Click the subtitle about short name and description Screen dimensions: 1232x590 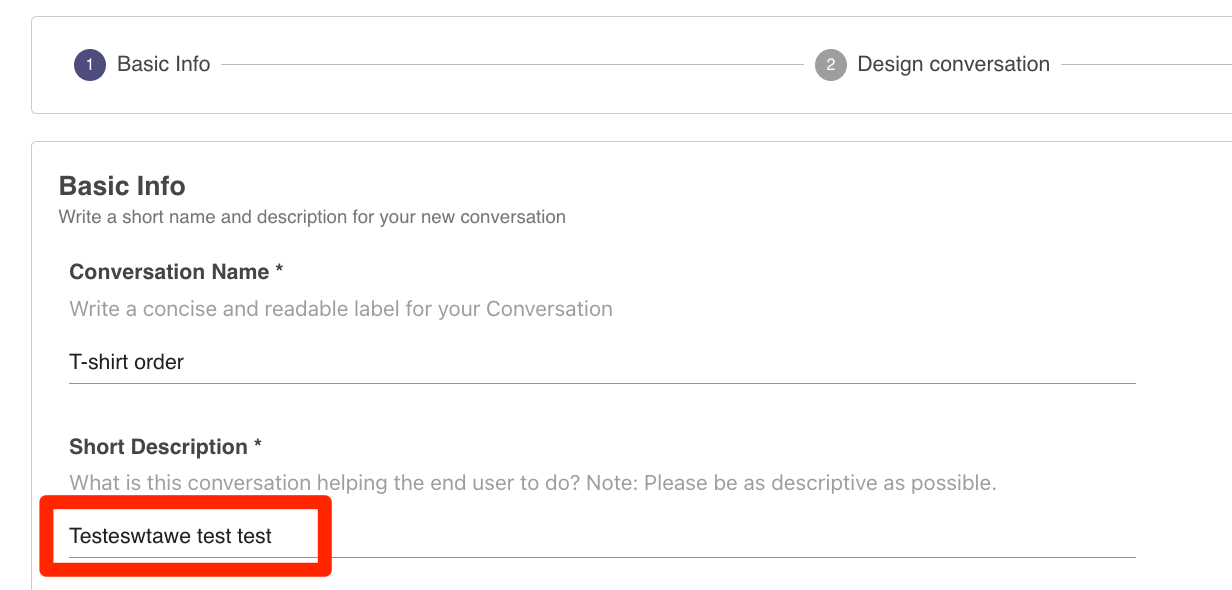(x=312, y=217)
